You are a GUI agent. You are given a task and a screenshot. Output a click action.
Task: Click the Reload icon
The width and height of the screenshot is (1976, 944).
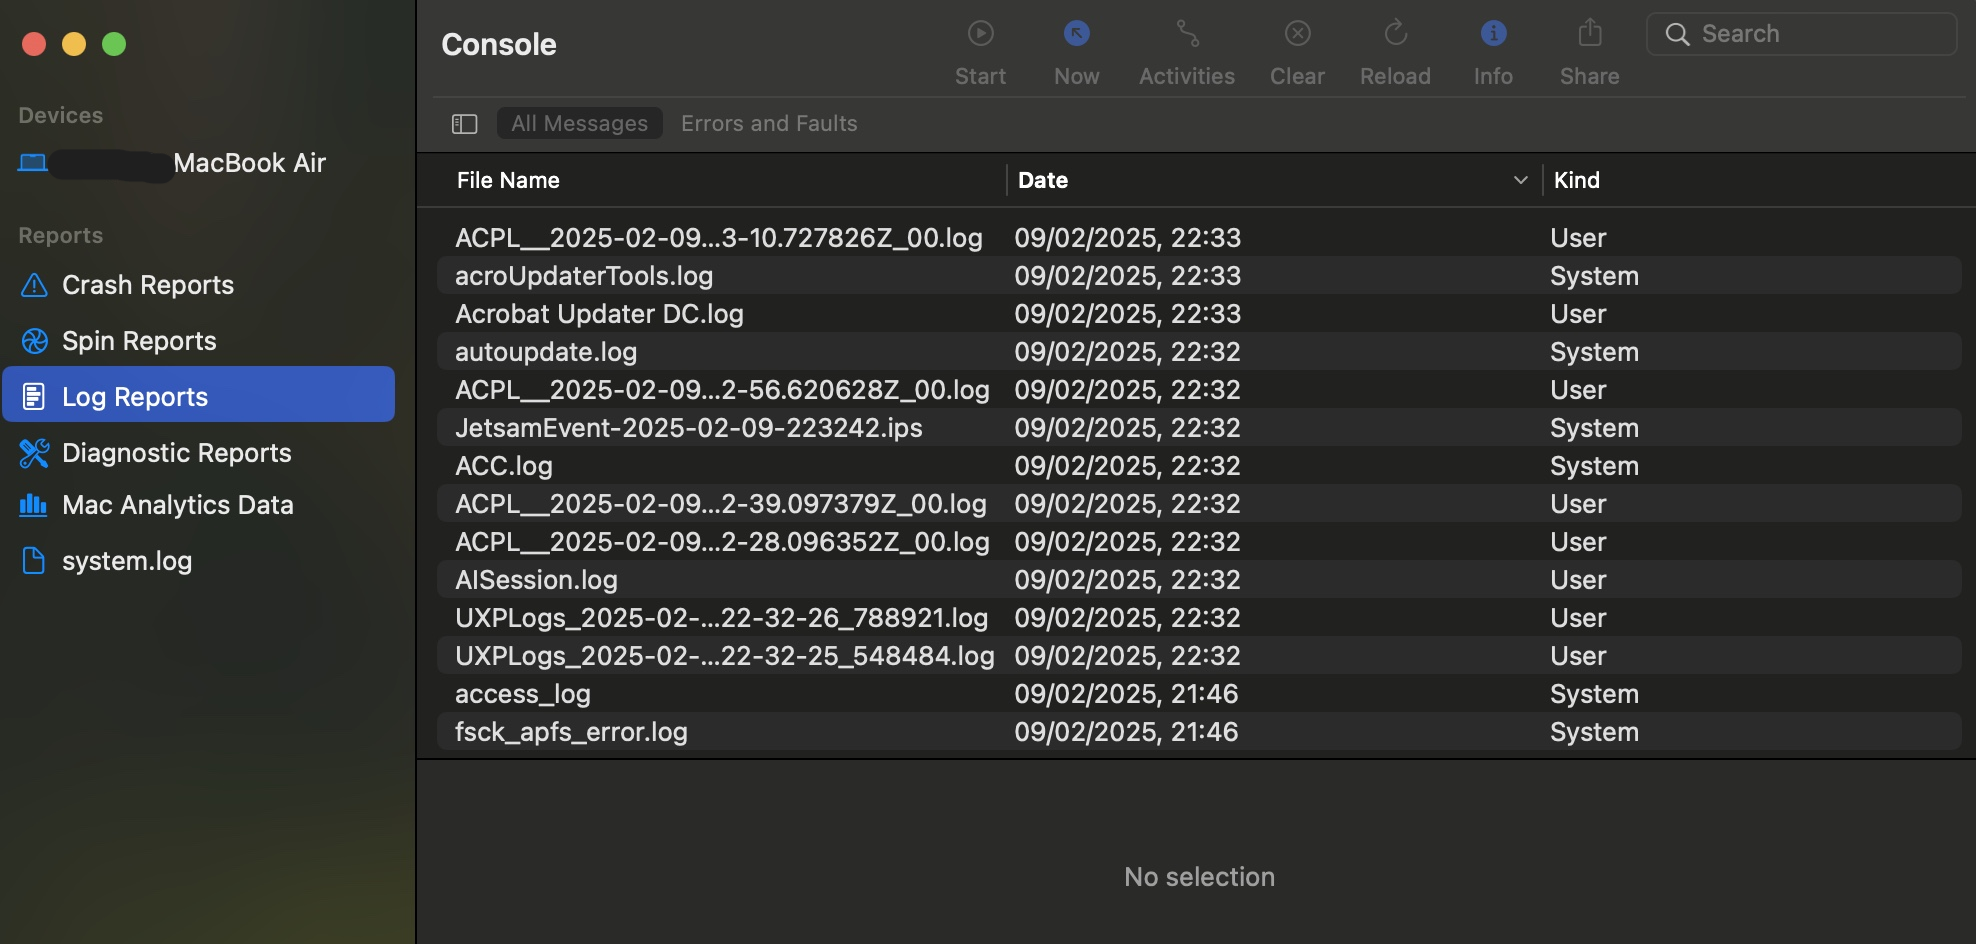pos(1395,33)
